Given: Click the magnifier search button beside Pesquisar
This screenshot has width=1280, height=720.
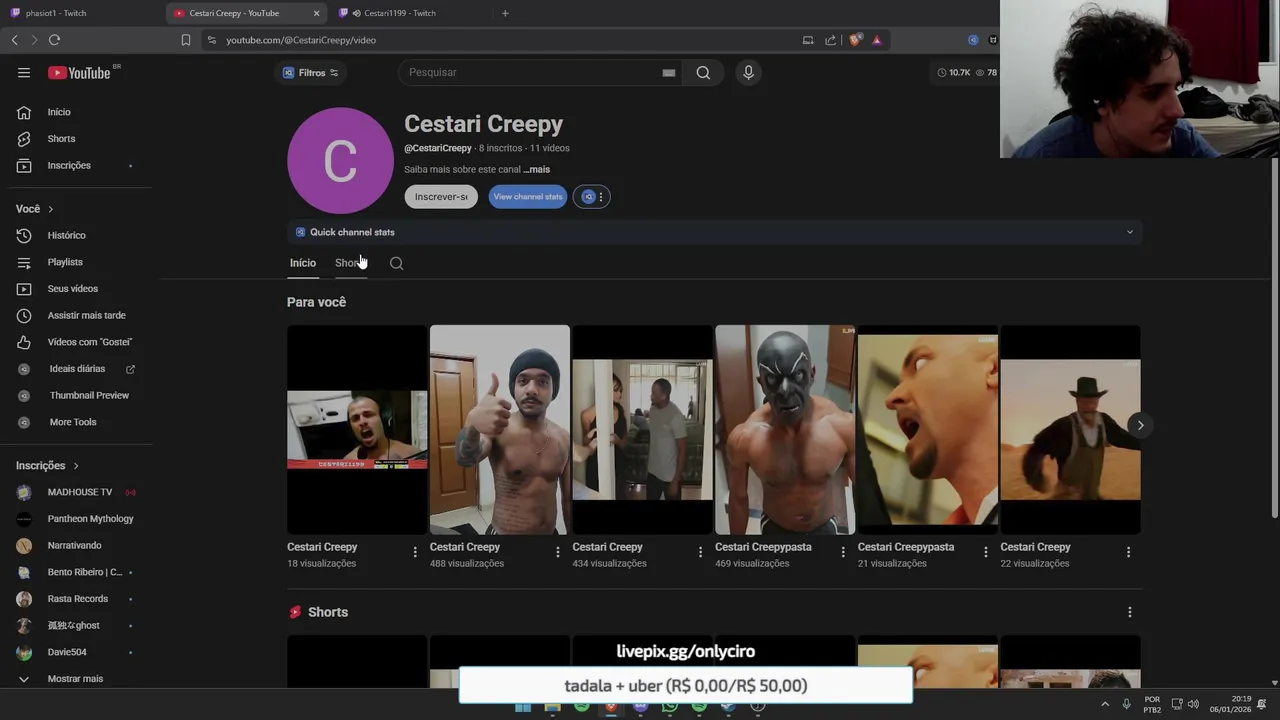Looking at the screenshot, I should tap(703, 72).
